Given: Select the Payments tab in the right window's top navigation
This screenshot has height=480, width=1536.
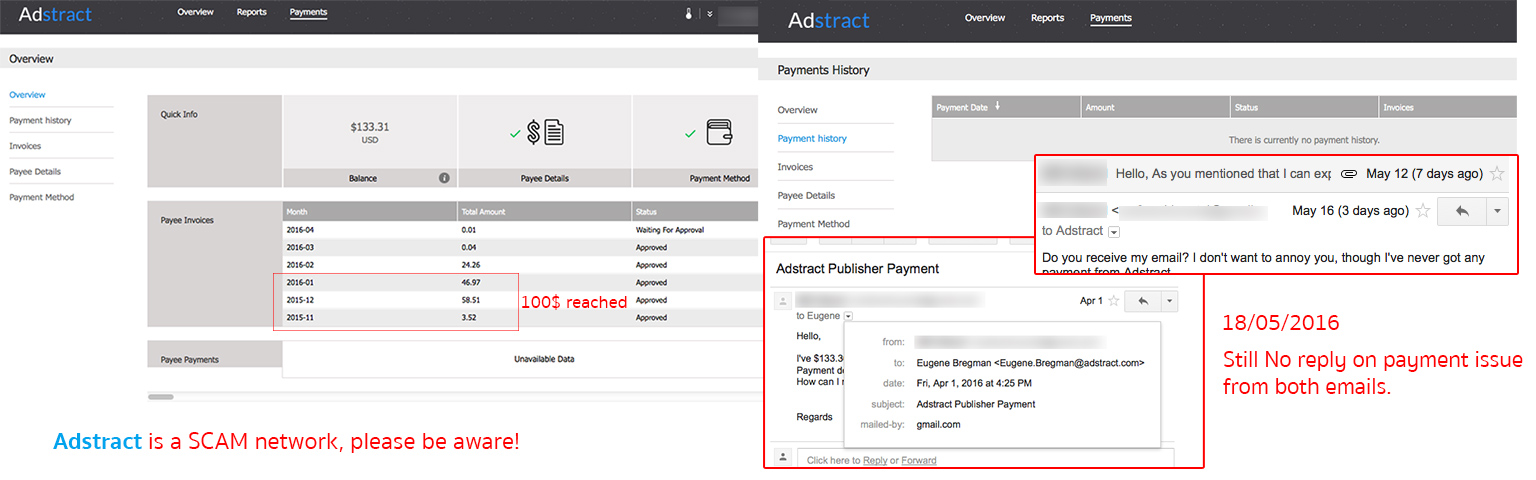Looking at the screenshot, I should click(1111, 18).
